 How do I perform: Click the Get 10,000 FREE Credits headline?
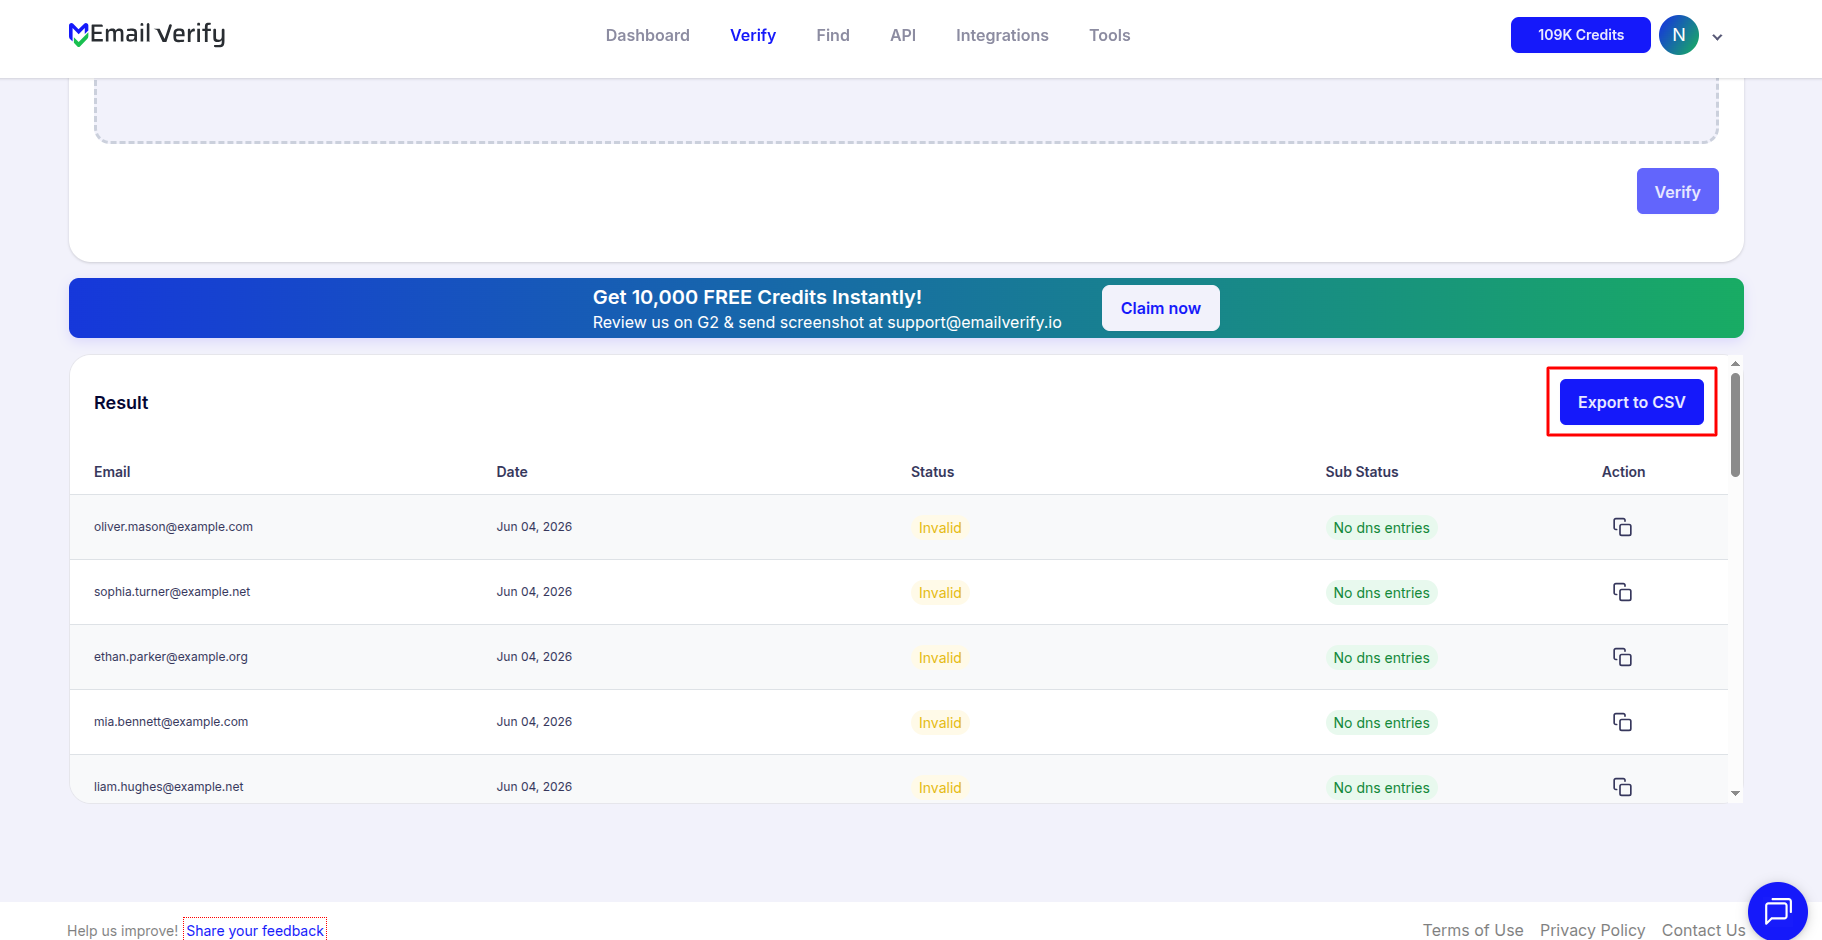[x=757, y=297]
